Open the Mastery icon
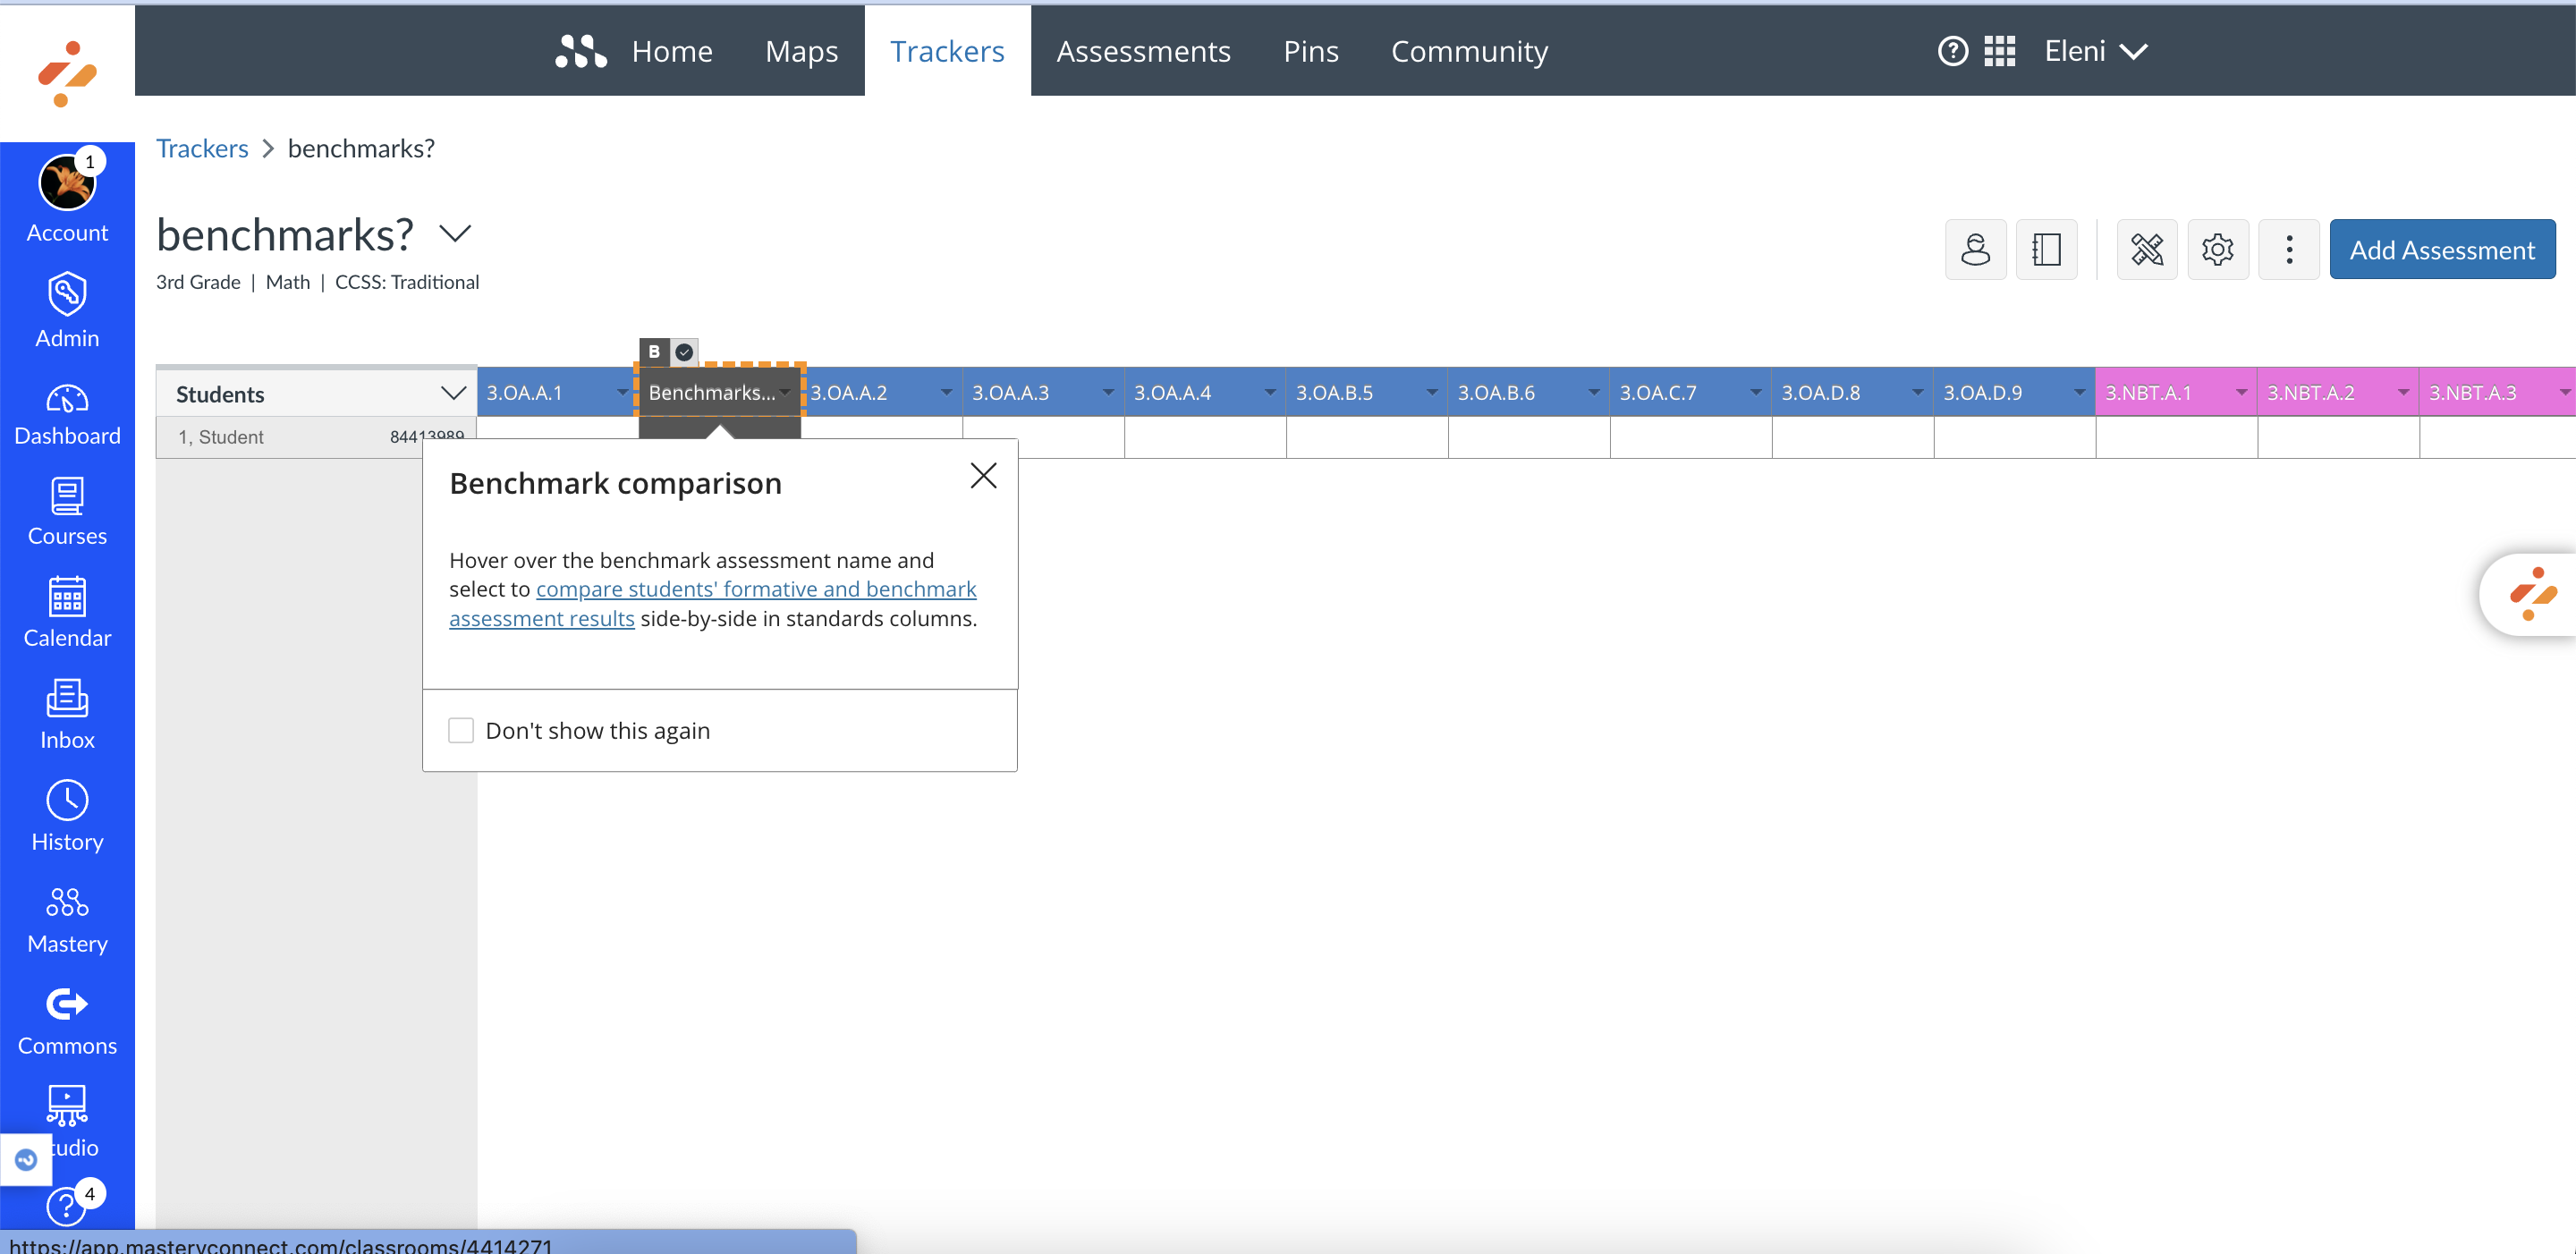 tap(67, 902)
